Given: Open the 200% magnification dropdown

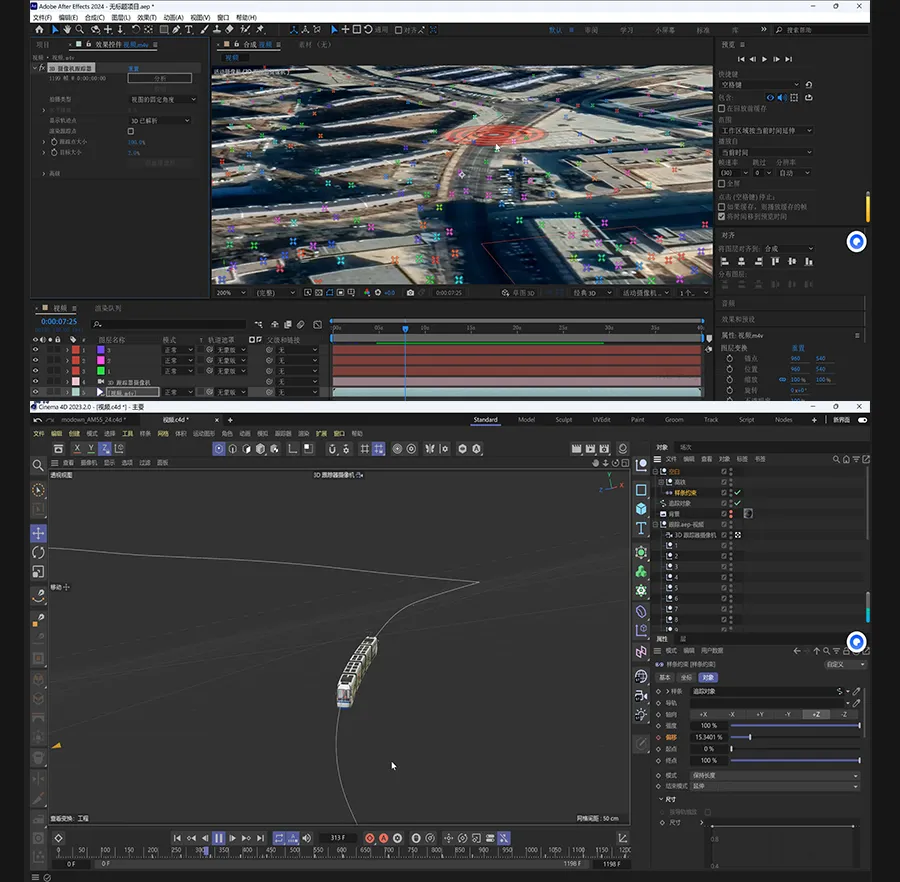Looking at the screenshot, I should tap(230, 293).
